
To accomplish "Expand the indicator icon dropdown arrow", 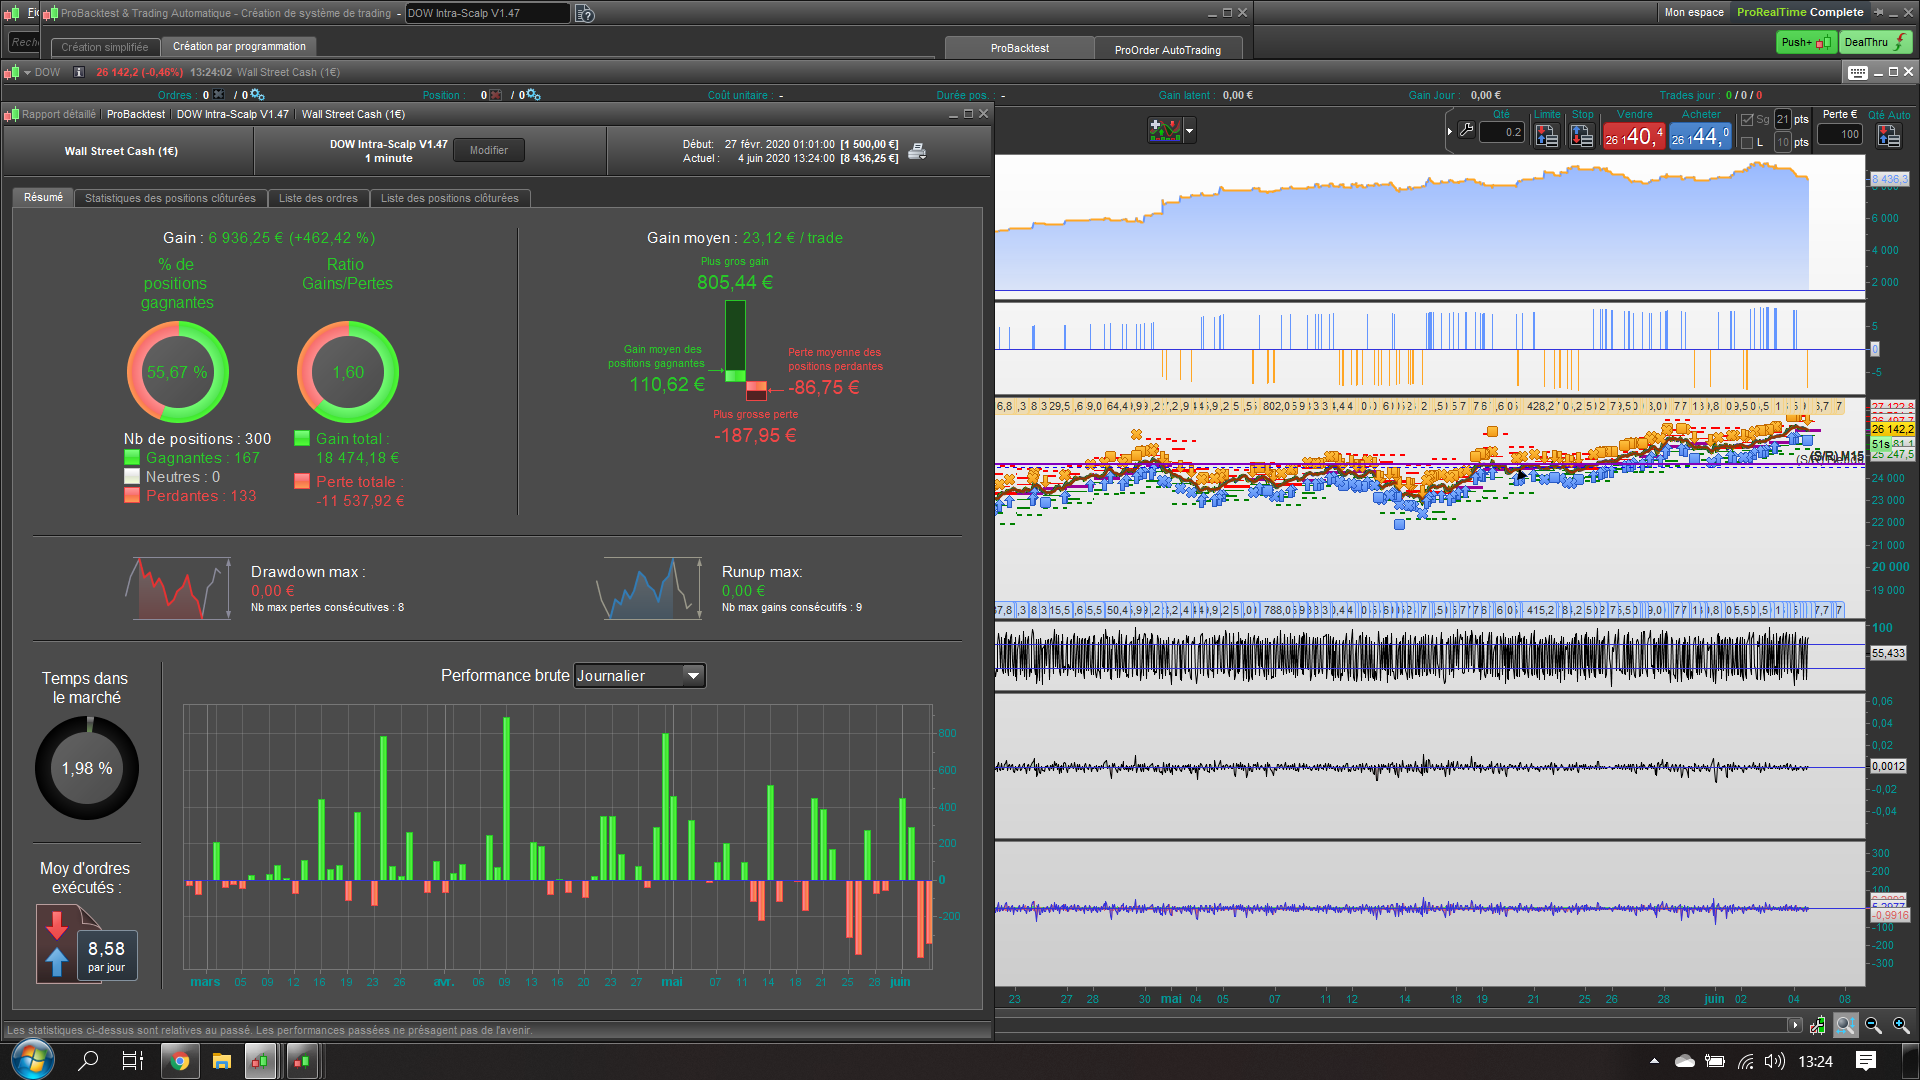I will 1189,130.
